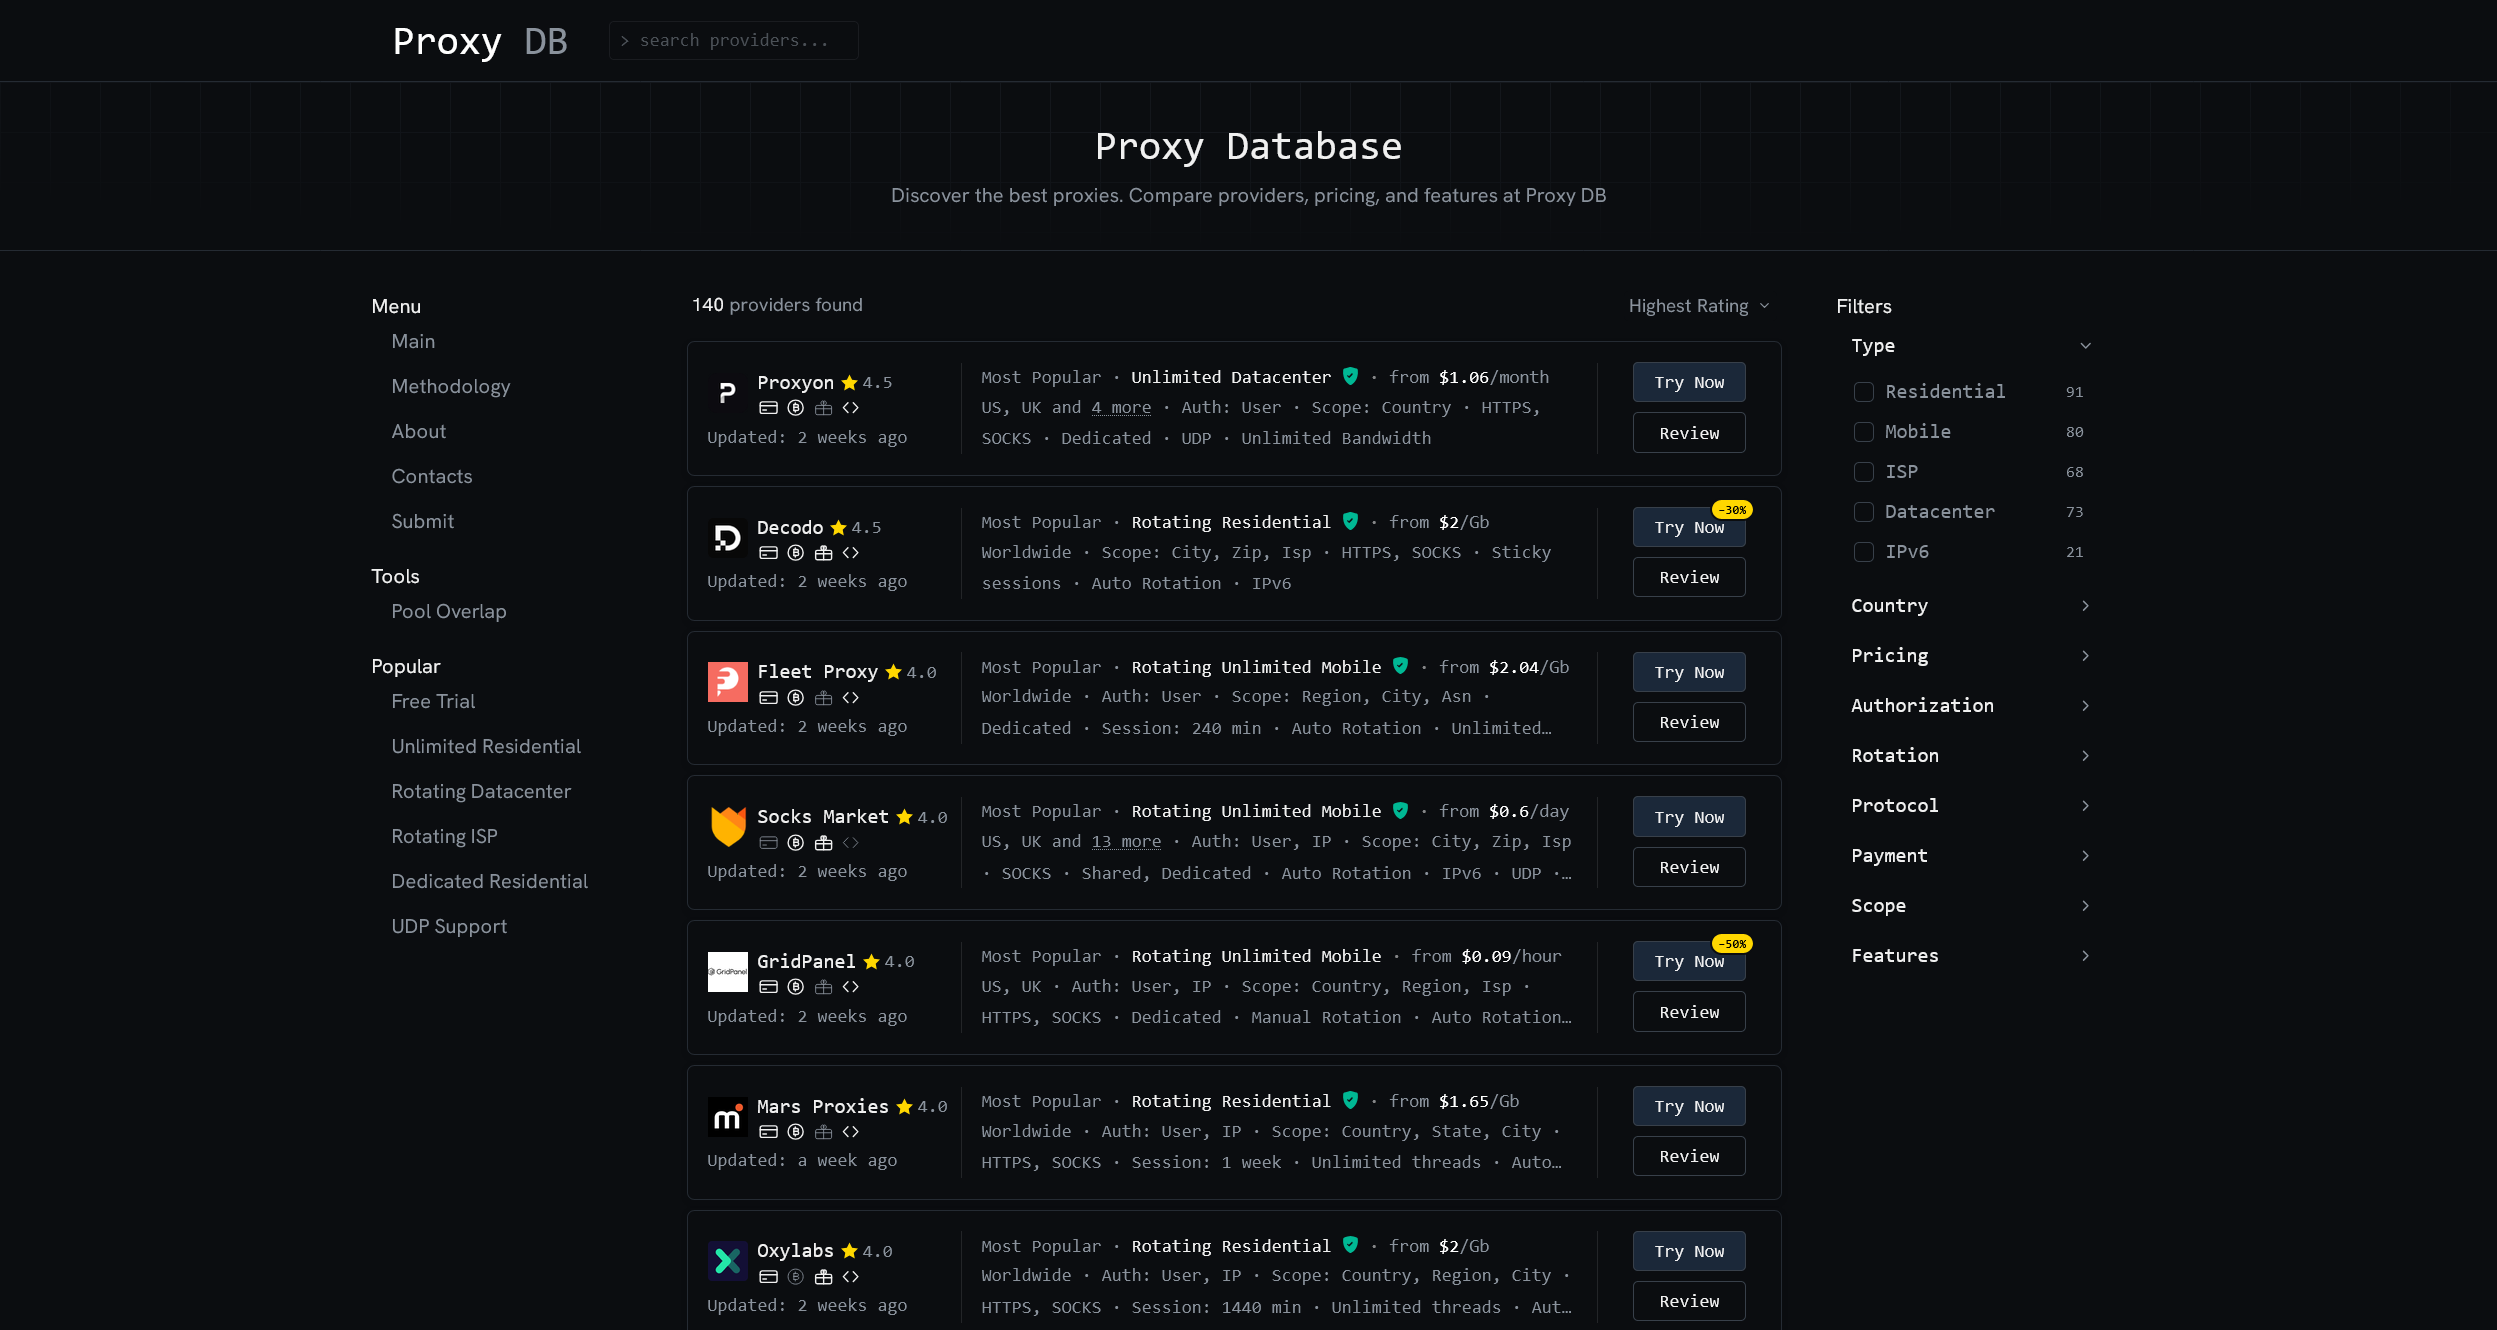Click the code brackets icon under Decodo
This screenshot has width=2497, height=1330.
point(851,553)
